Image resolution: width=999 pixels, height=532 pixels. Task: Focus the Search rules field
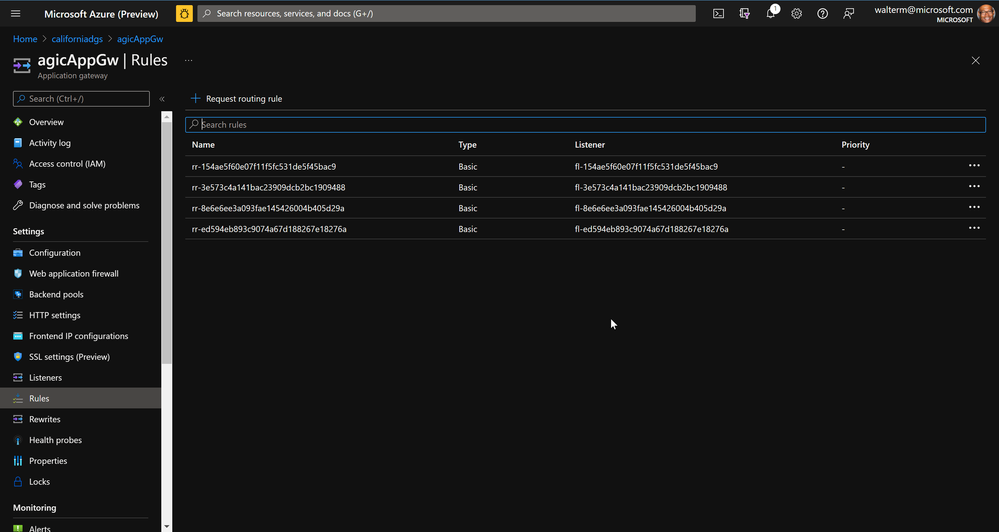coord(586,125)
